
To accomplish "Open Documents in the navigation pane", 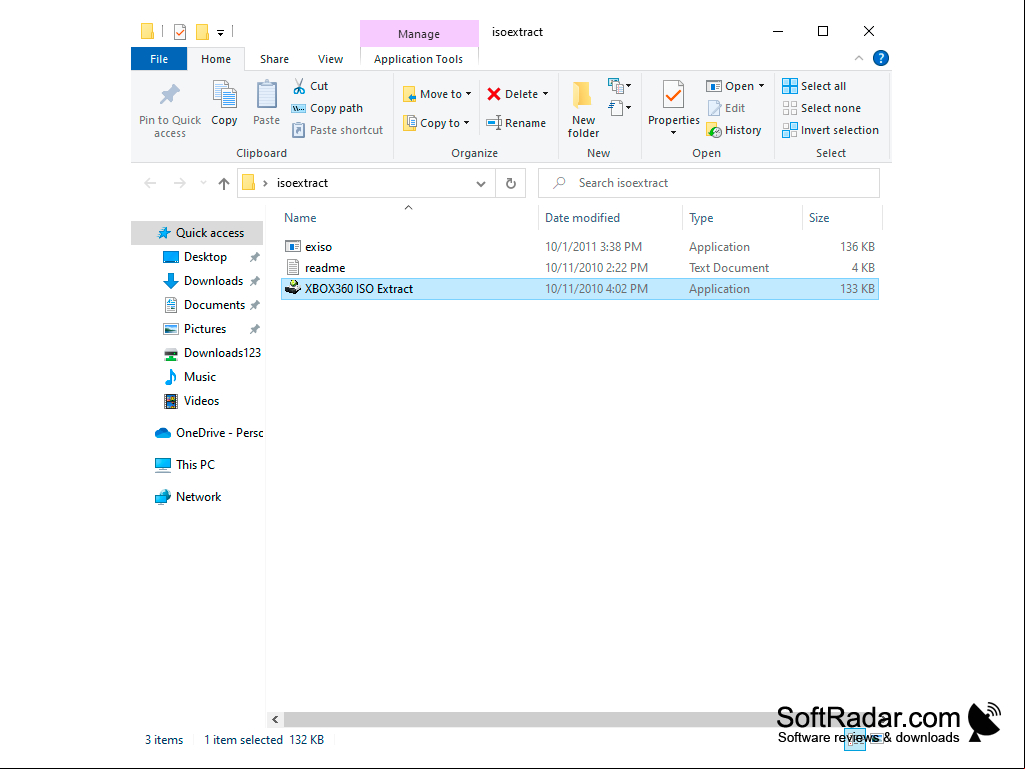I will [205, 305].
